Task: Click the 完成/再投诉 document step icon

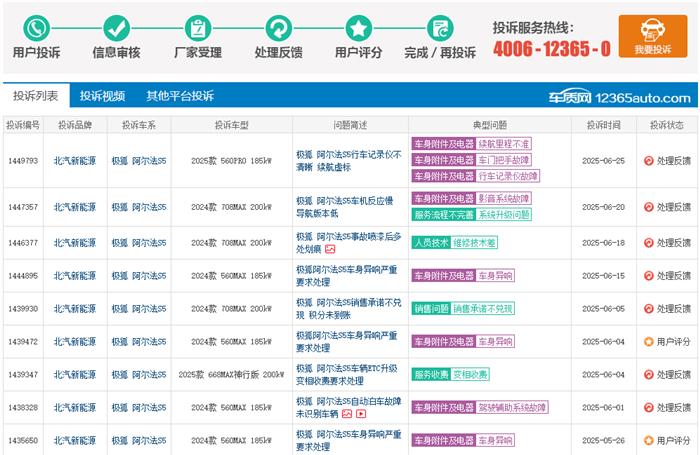Action: [x=440, y=28]
